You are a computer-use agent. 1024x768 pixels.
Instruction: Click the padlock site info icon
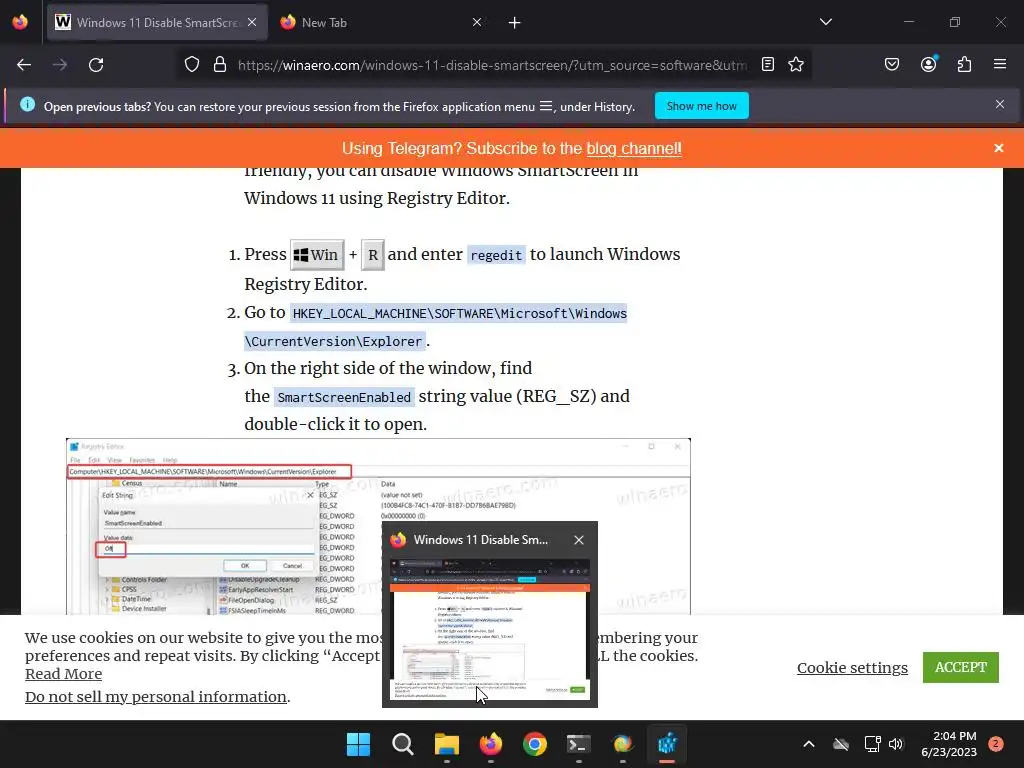[x=220, y=65]
